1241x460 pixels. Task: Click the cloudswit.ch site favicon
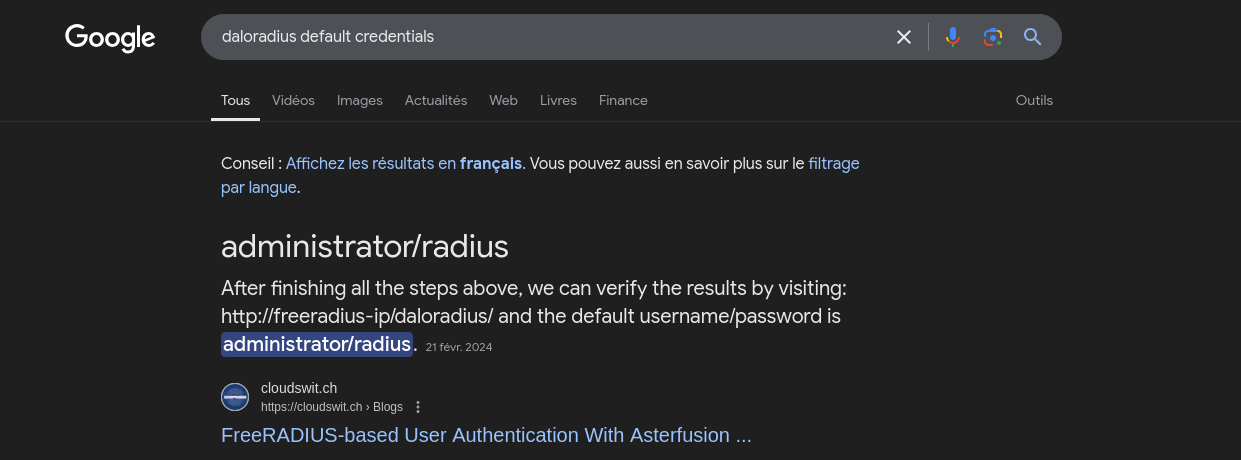[235, 397]
